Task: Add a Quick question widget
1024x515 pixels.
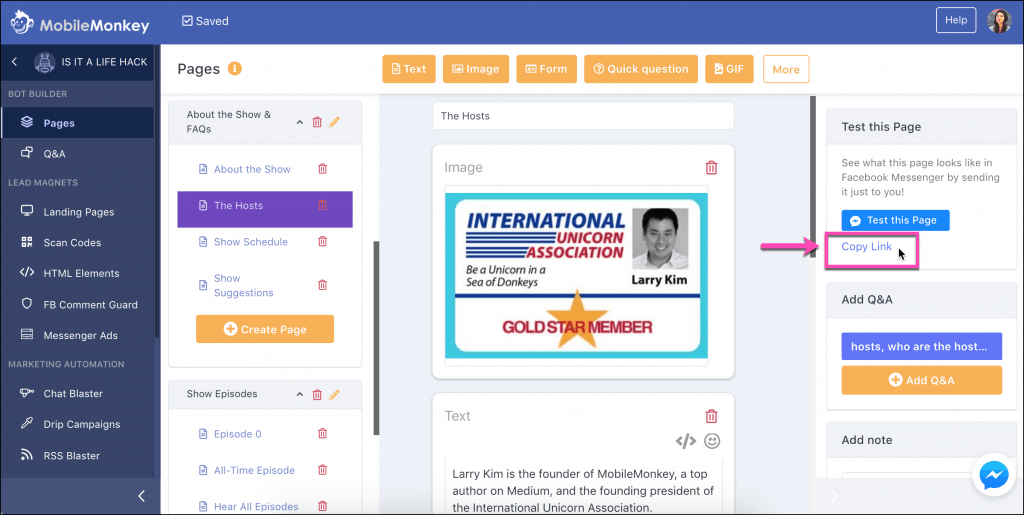Action: tap(641, 69)
